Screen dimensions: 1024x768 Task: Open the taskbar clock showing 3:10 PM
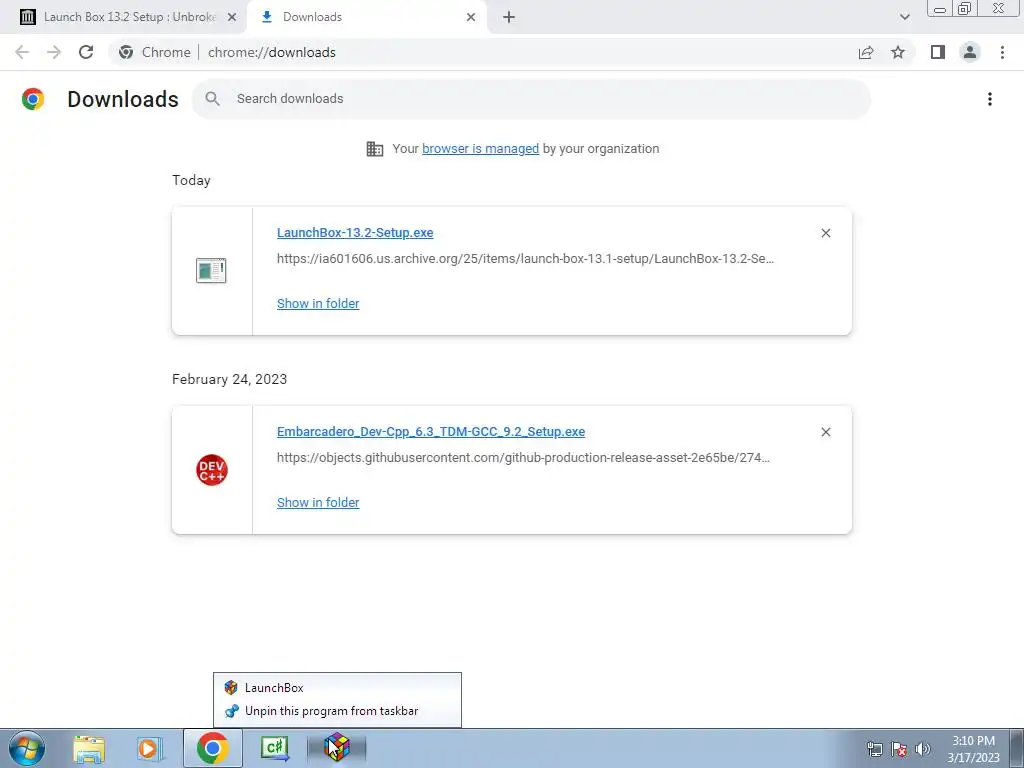click(x=973, y=749)
